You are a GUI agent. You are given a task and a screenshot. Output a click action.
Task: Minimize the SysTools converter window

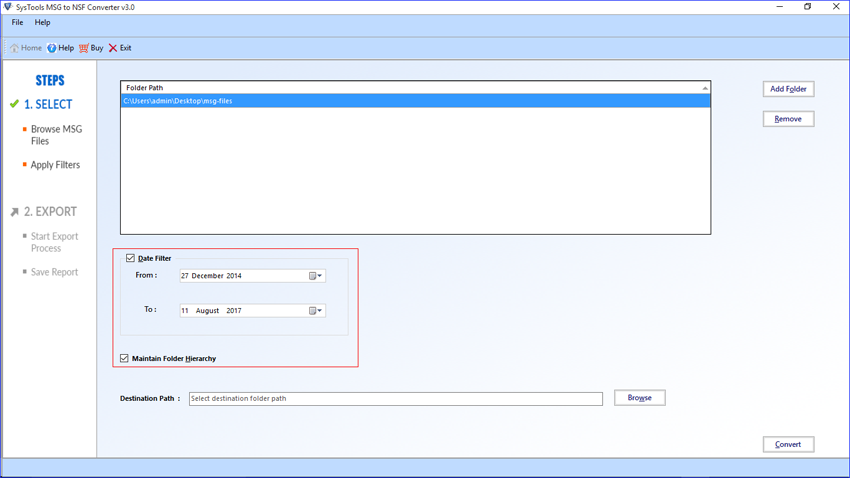pyautogui.click(x=780, y=7)
